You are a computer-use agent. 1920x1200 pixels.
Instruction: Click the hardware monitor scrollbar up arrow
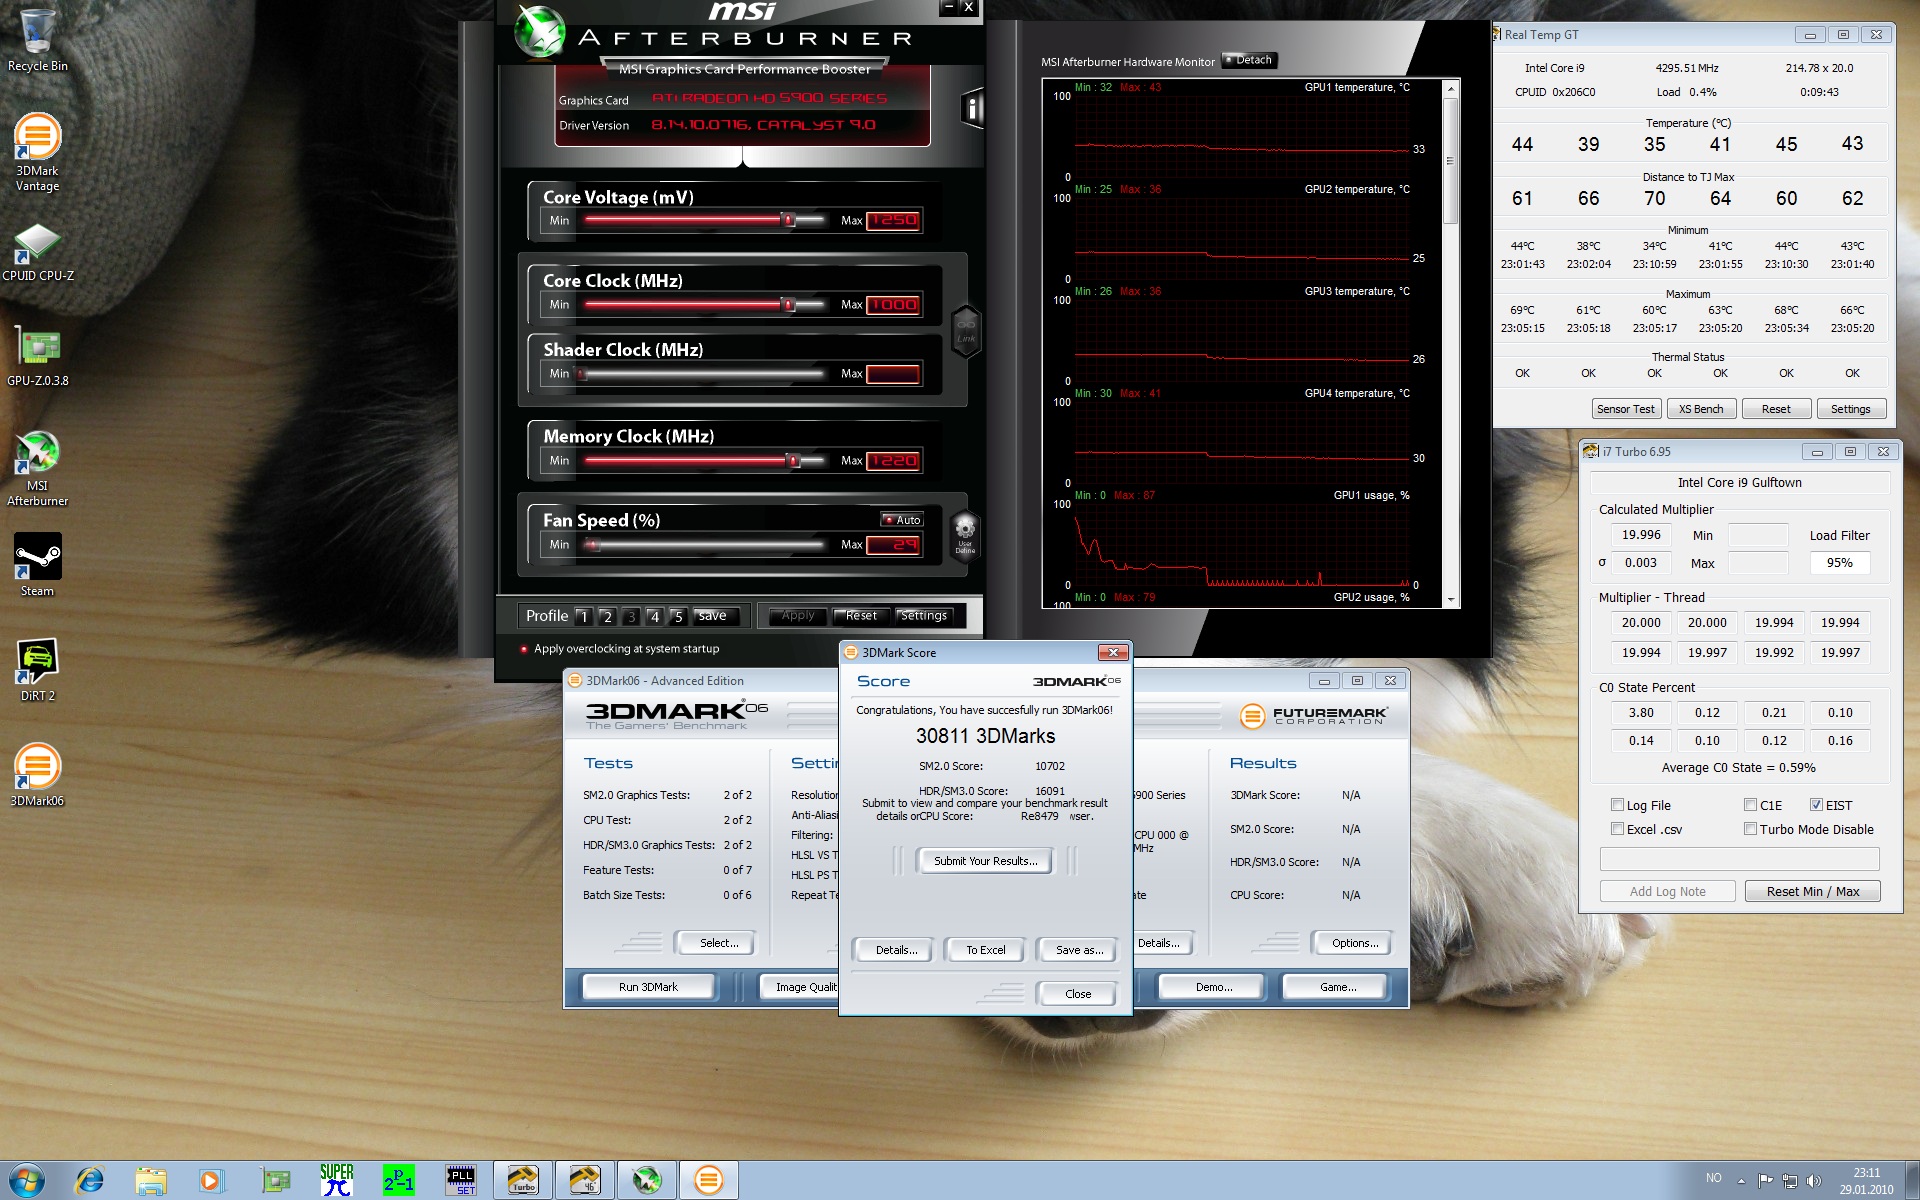pos(1450,88)
